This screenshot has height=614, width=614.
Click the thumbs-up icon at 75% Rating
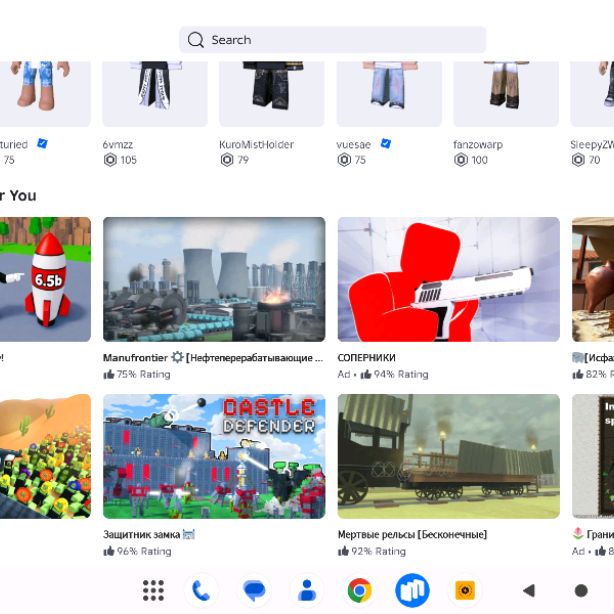pyautogui.click(x=108, y=374)
